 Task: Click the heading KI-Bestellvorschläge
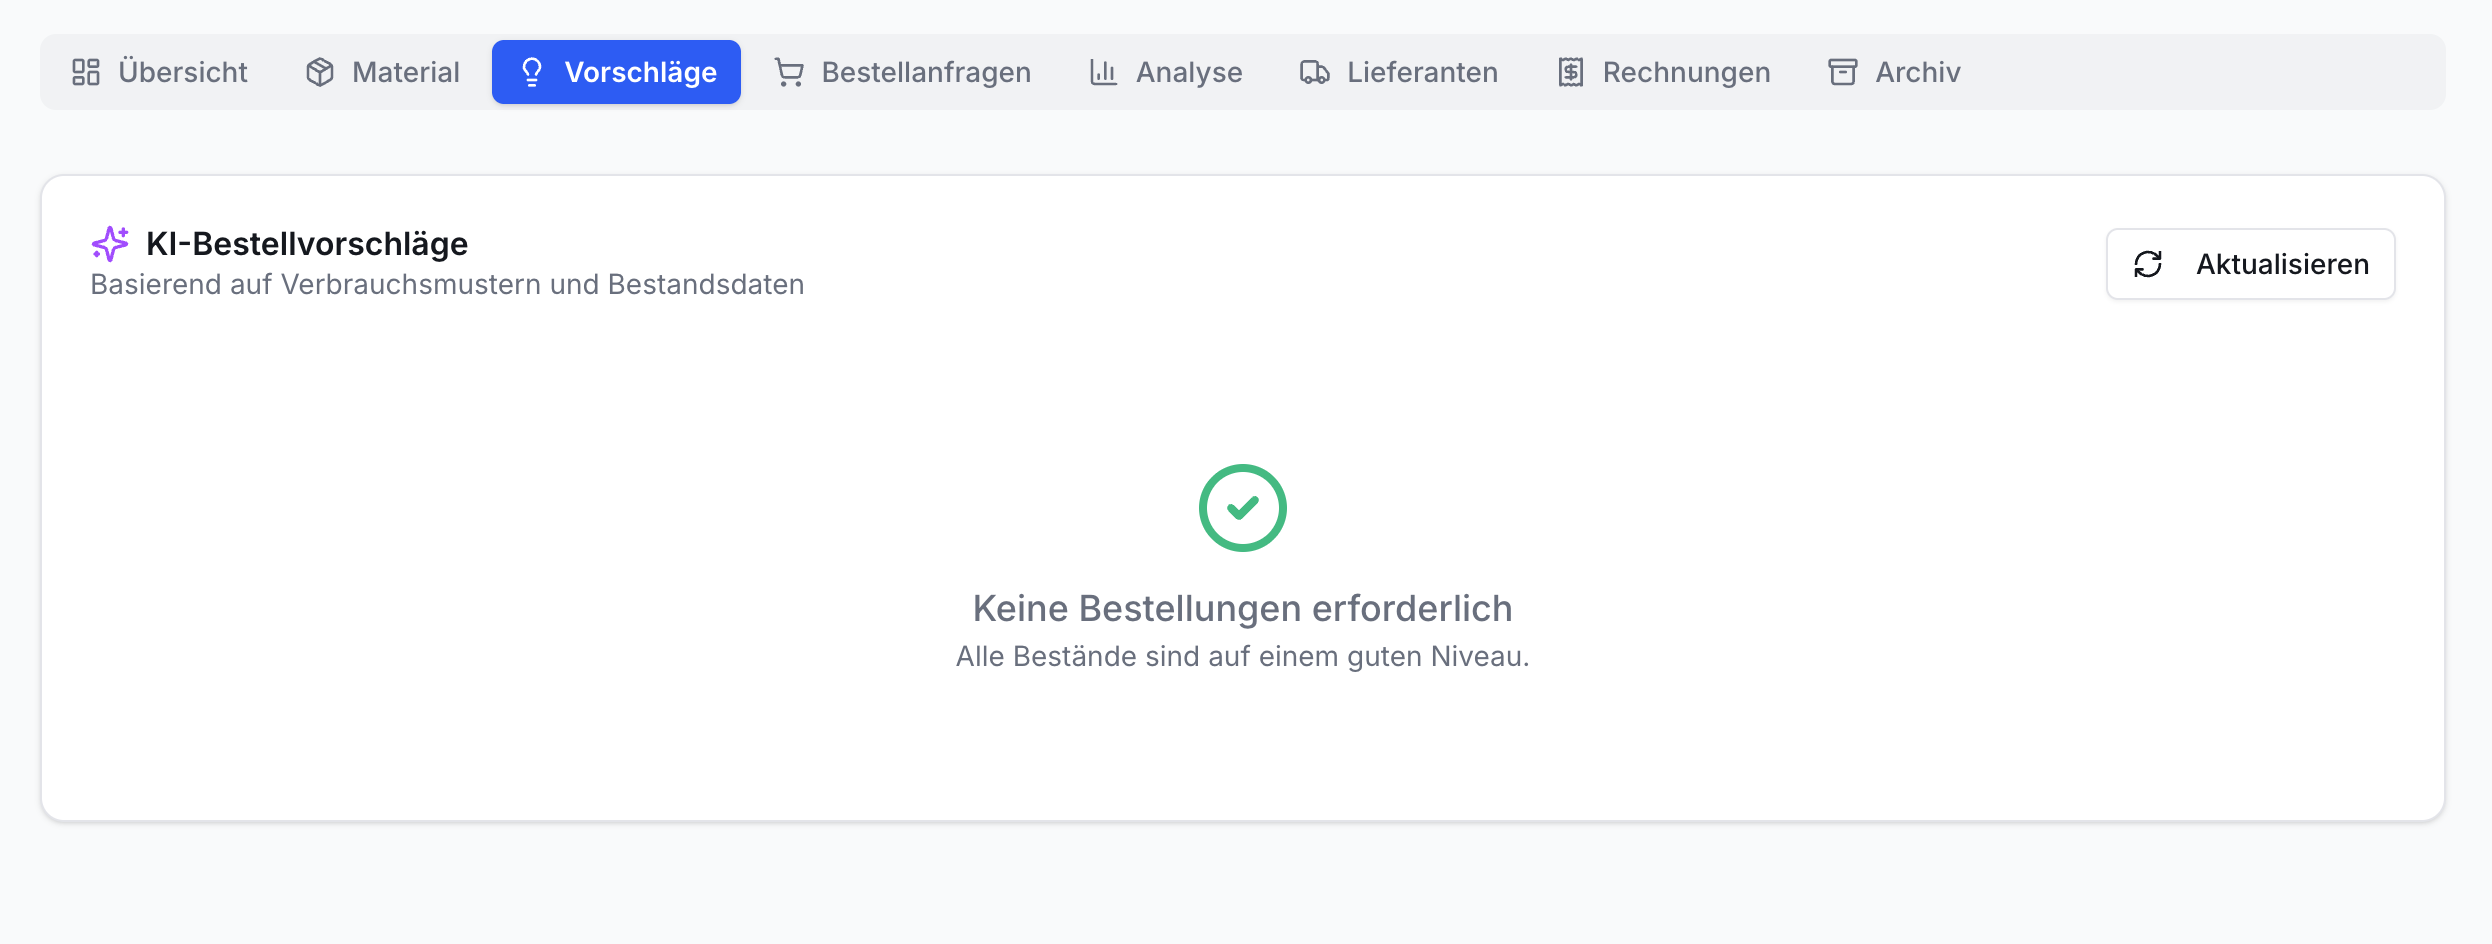(x=307, y=243)
